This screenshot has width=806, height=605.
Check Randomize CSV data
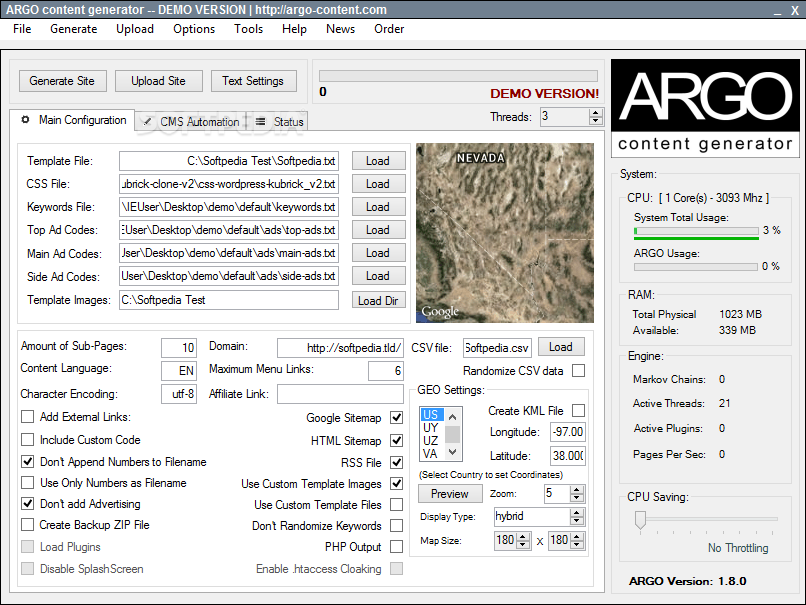click(x=578, y=371)
